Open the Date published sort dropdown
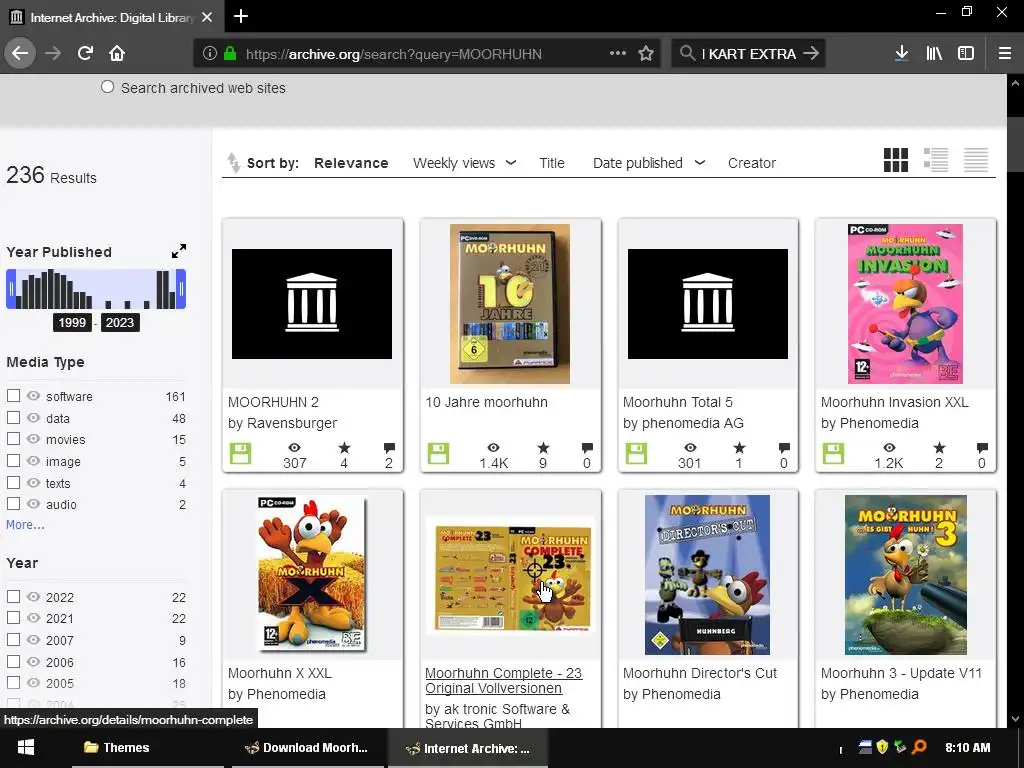Viewport: 1024px width, 768px height. [x=648, y=163]
